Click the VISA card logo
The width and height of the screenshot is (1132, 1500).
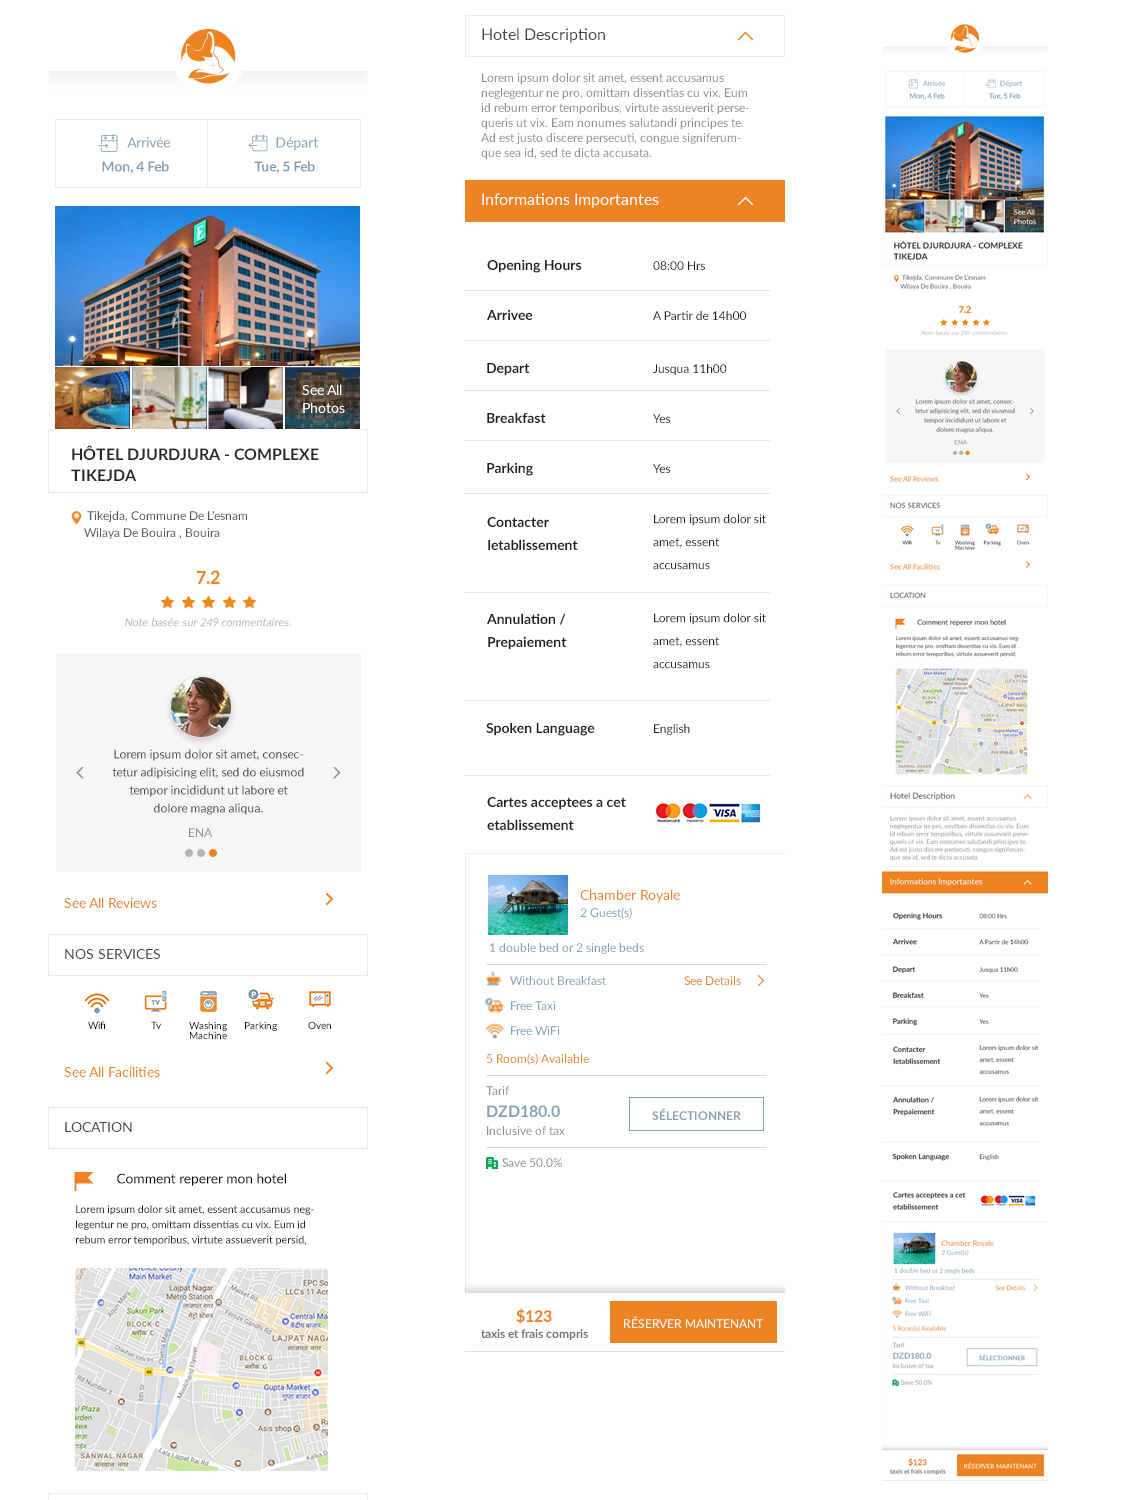pos(725,812)
